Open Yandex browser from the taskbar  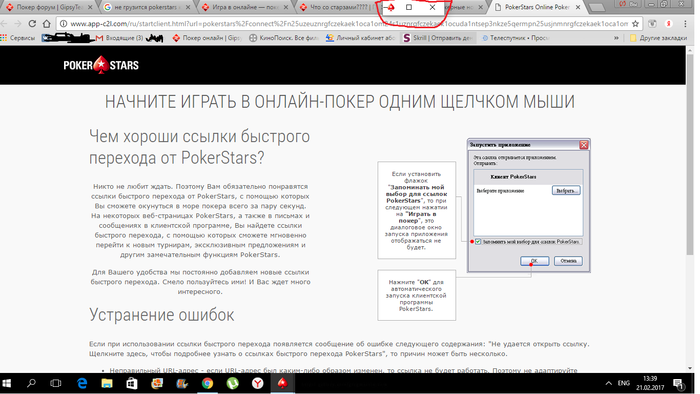click(258, 383)
